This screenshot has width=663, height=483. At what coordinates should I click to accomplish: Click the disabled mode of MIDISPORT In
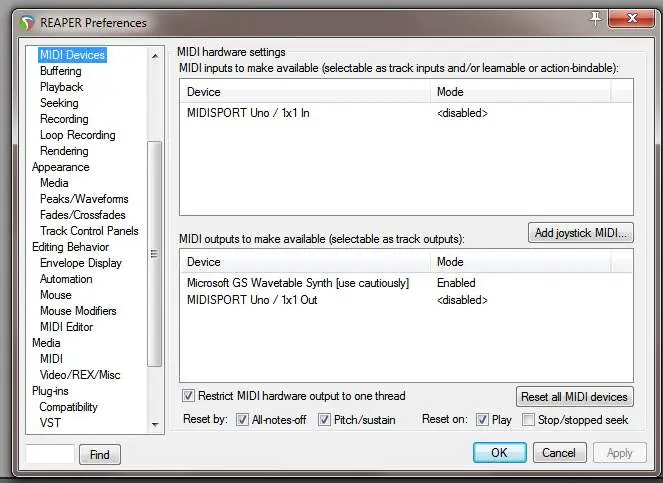coord(462,113)
